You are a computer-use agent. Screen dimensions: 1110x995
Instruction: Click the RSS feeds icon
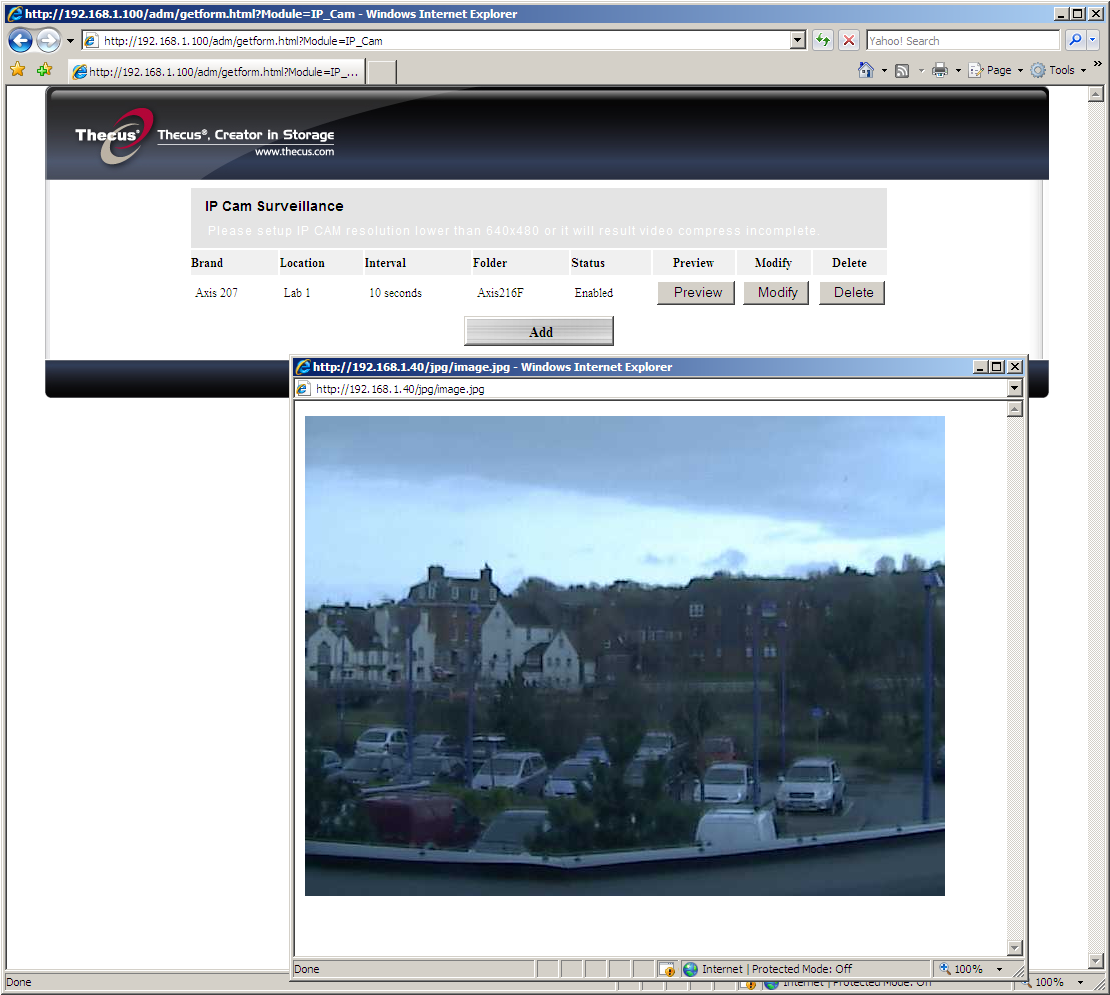(902, 70)
